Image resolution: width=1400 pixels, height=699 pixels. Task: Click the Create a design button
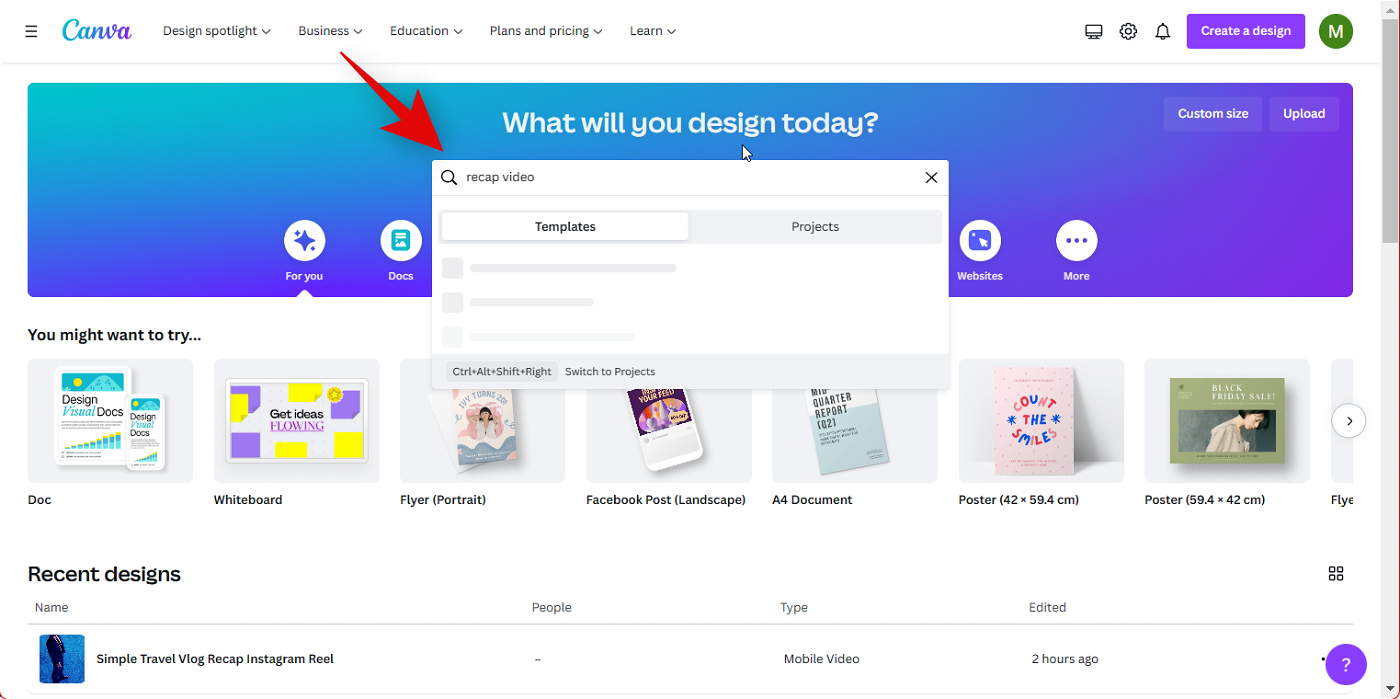1246,31
